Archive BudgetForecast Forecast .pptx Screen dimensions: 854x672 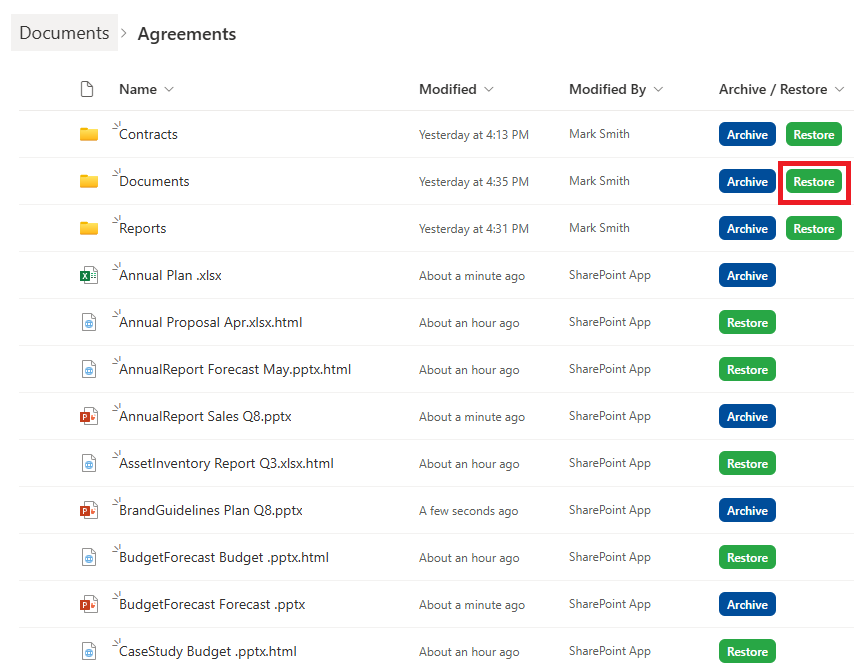747,604
